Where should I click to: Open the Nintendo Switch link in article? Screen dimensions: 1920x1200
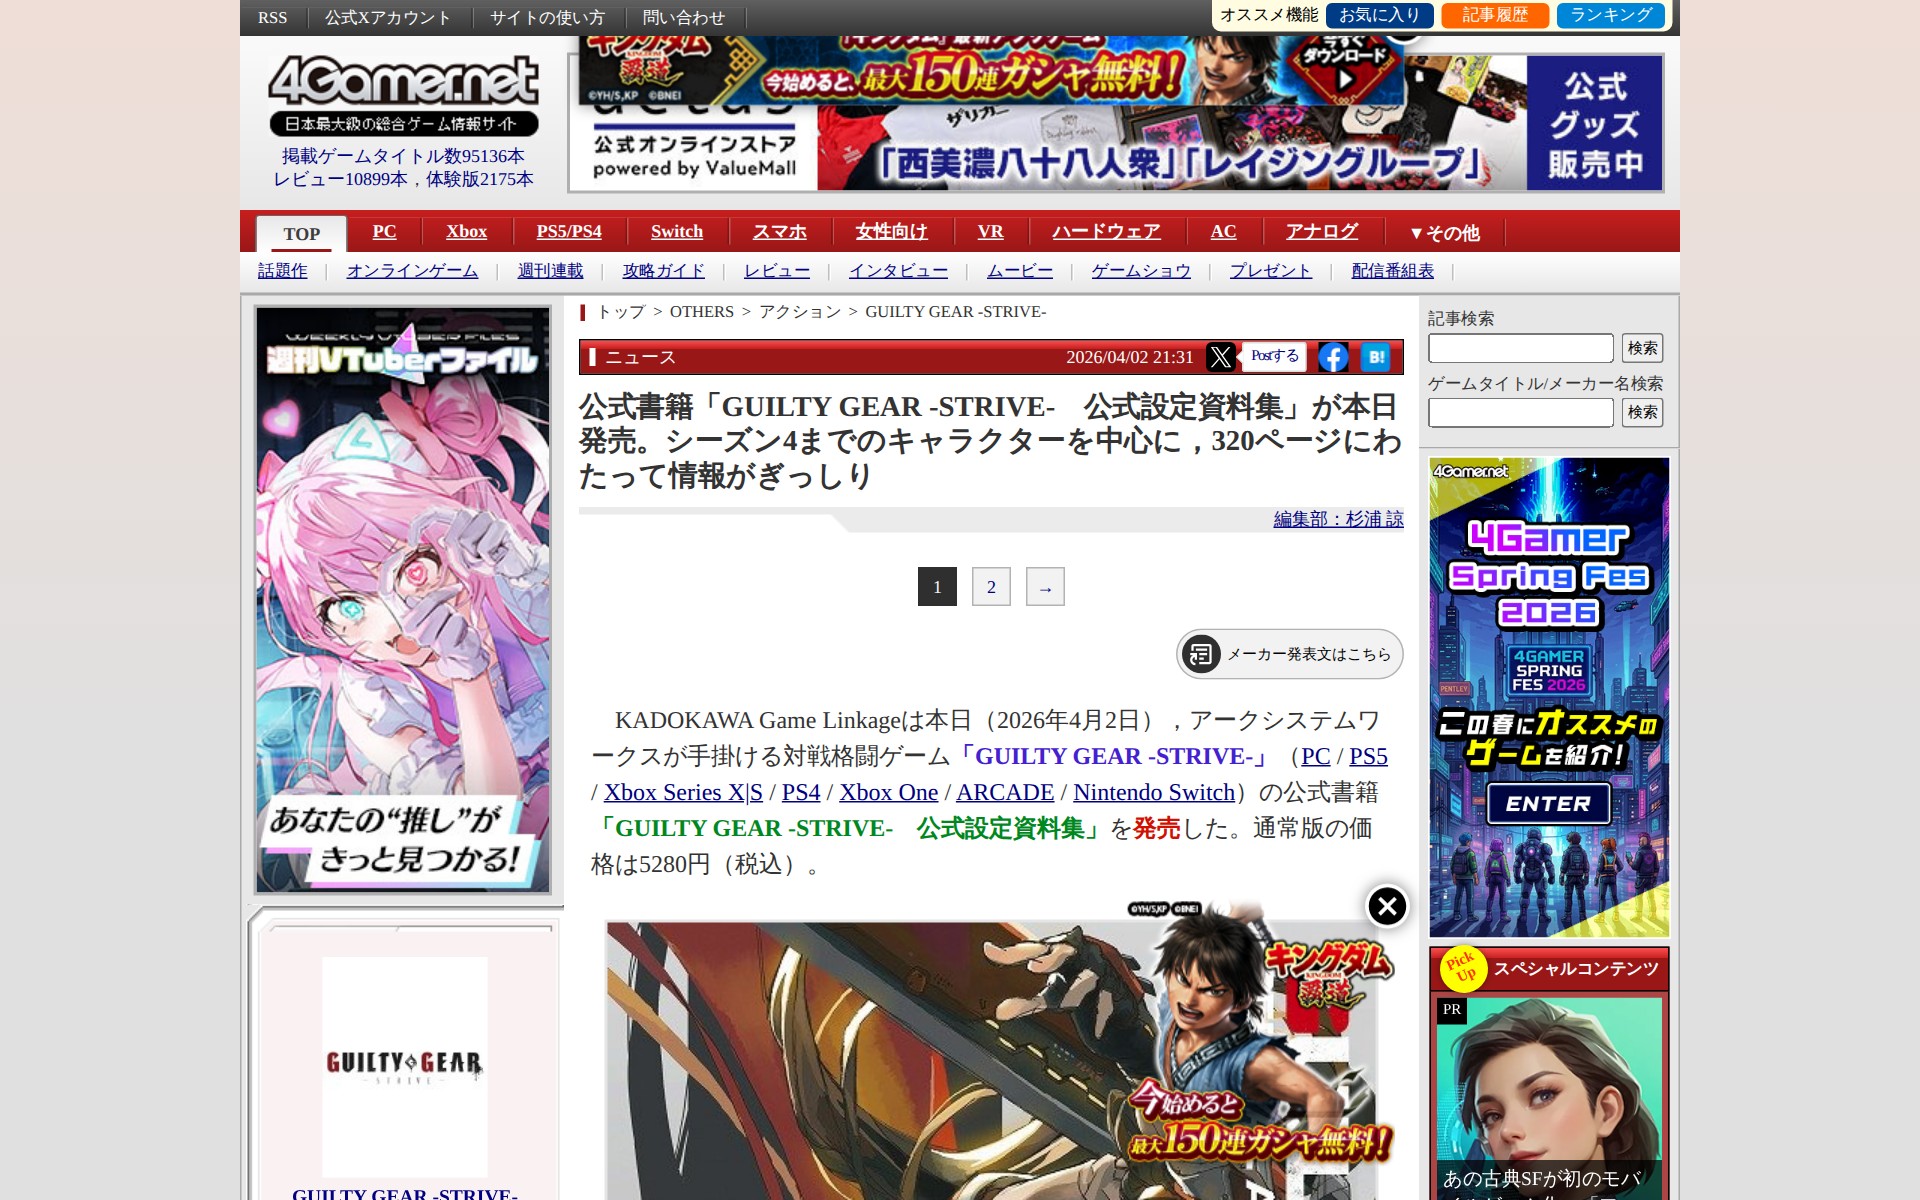[1154, 793]
